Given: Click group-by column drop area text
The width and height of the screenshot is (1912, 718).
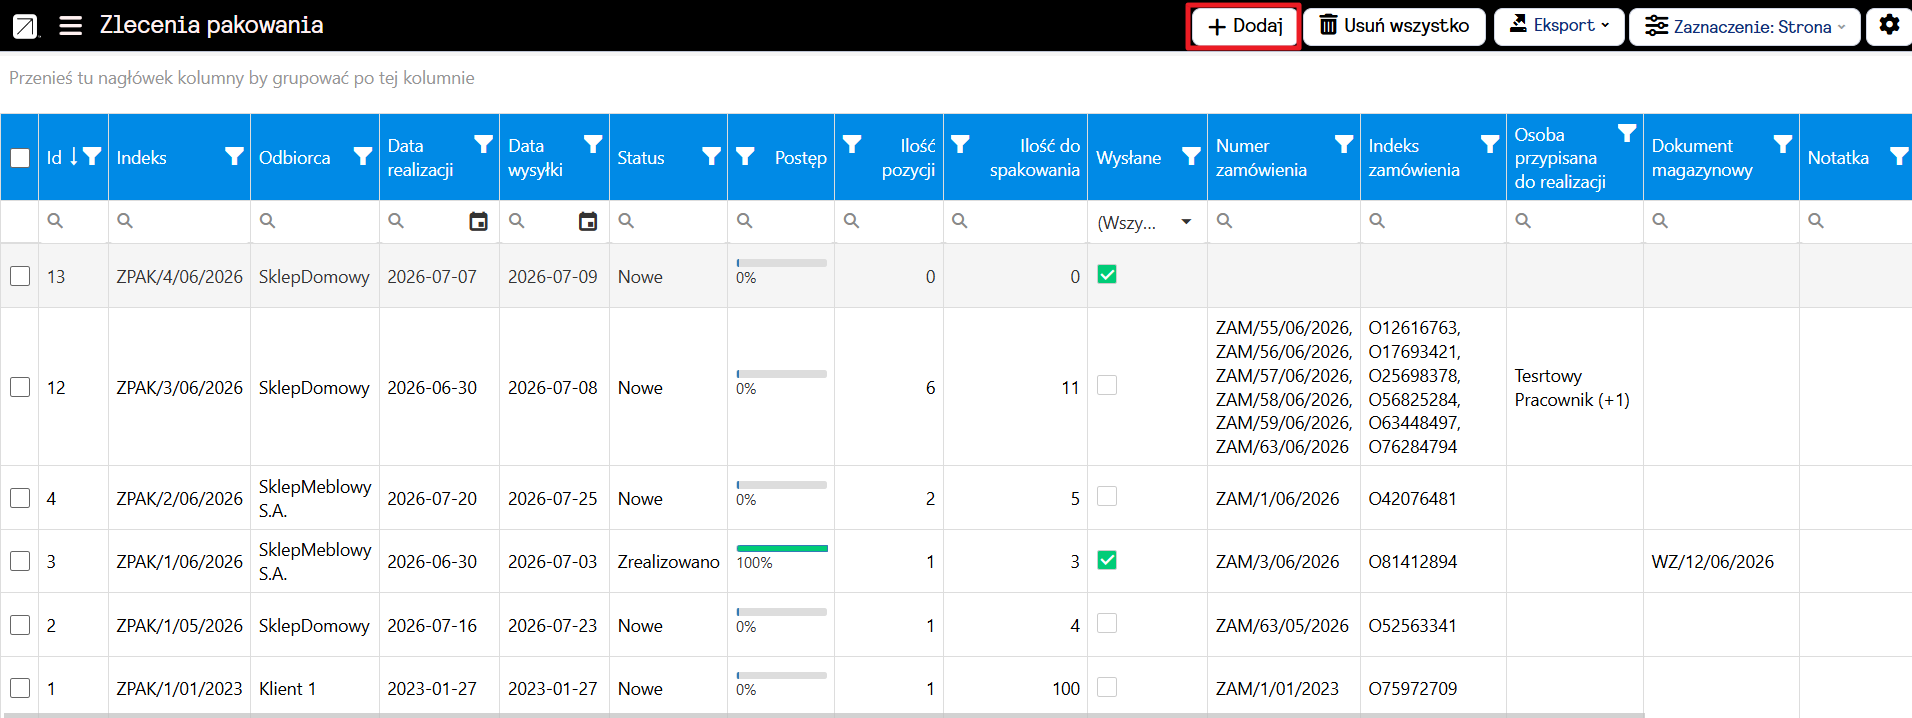Looking at the screenshot, I should [242, 78].
